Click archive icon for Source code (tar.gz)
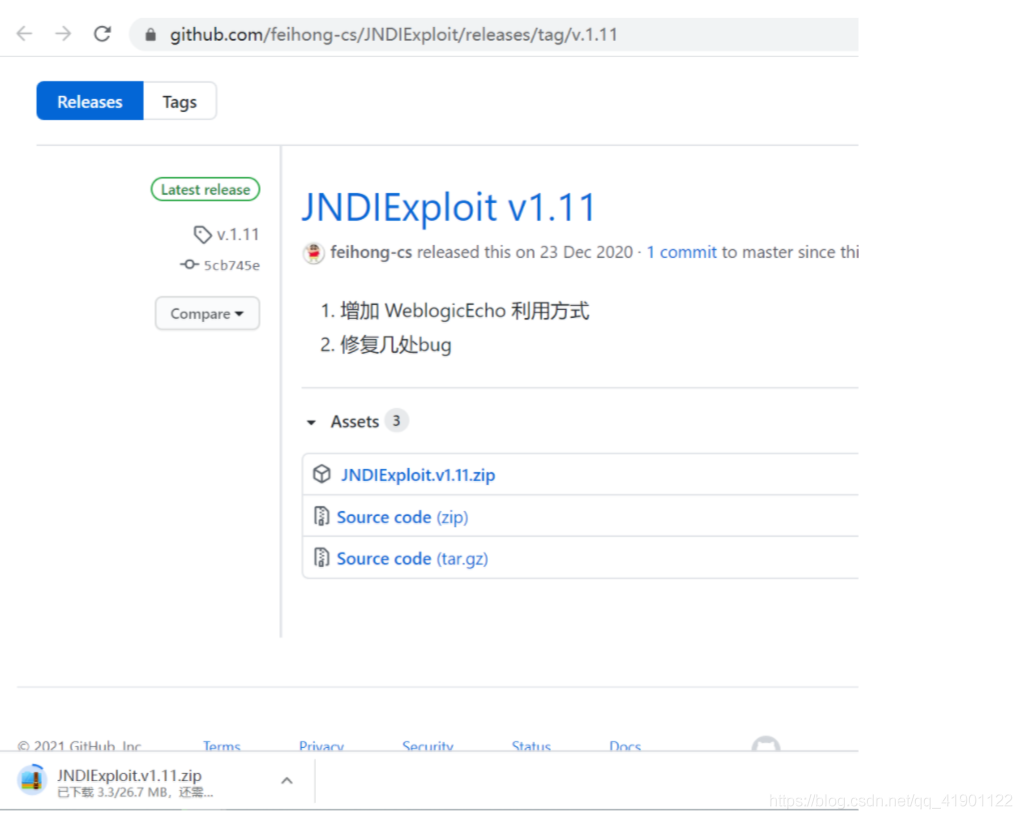This screenshot has width=1022, height=819. (321, 558)
